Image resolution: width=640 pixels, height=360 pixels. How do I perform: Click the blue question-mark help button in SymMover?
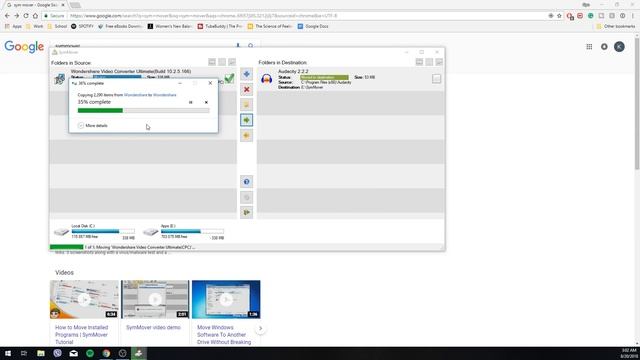pyautogui.click(x=247, y=182)
